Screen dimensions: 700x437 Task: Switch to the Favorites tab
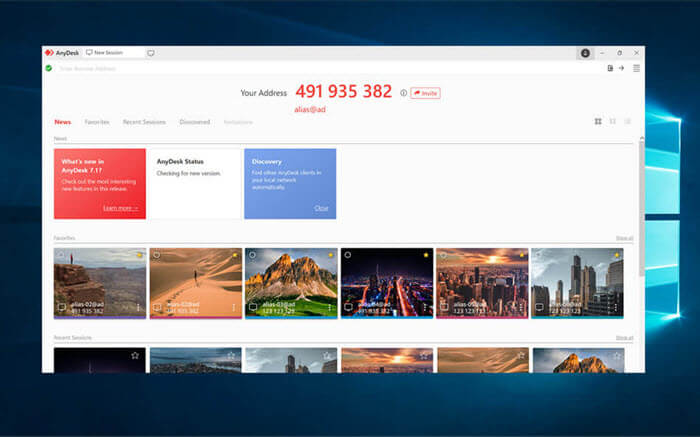pyautogui.click(x=97, y=122)
